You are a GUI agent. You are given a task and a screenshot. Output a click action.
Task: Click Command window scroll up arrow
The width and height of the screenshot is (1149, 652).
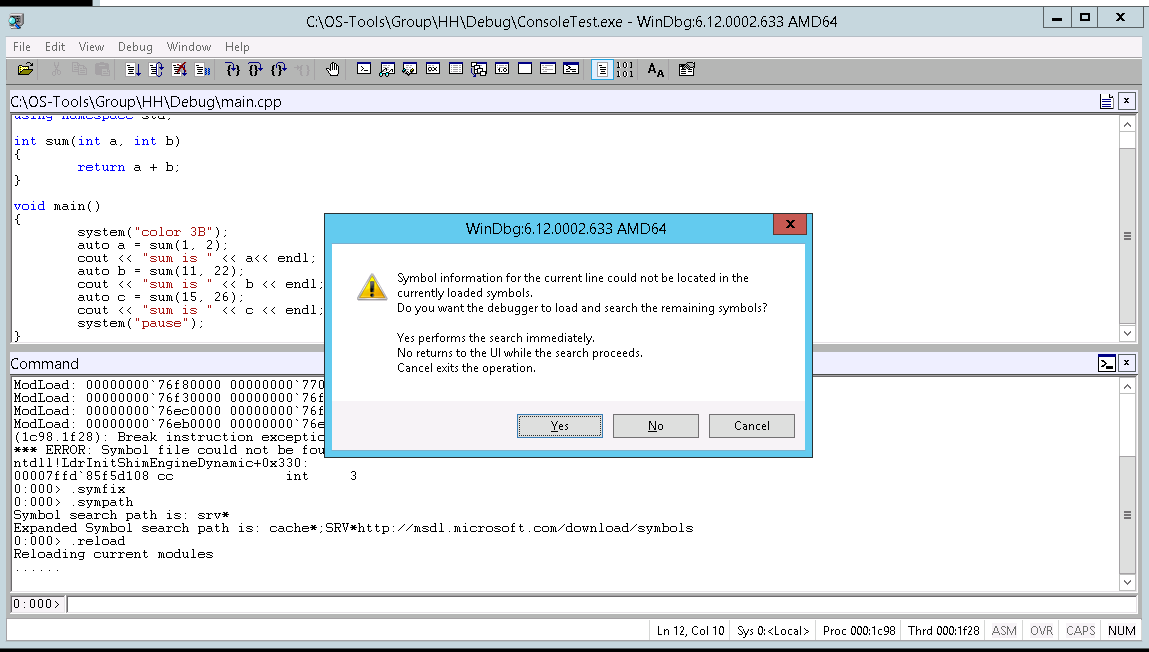[x=1127, y=386]
